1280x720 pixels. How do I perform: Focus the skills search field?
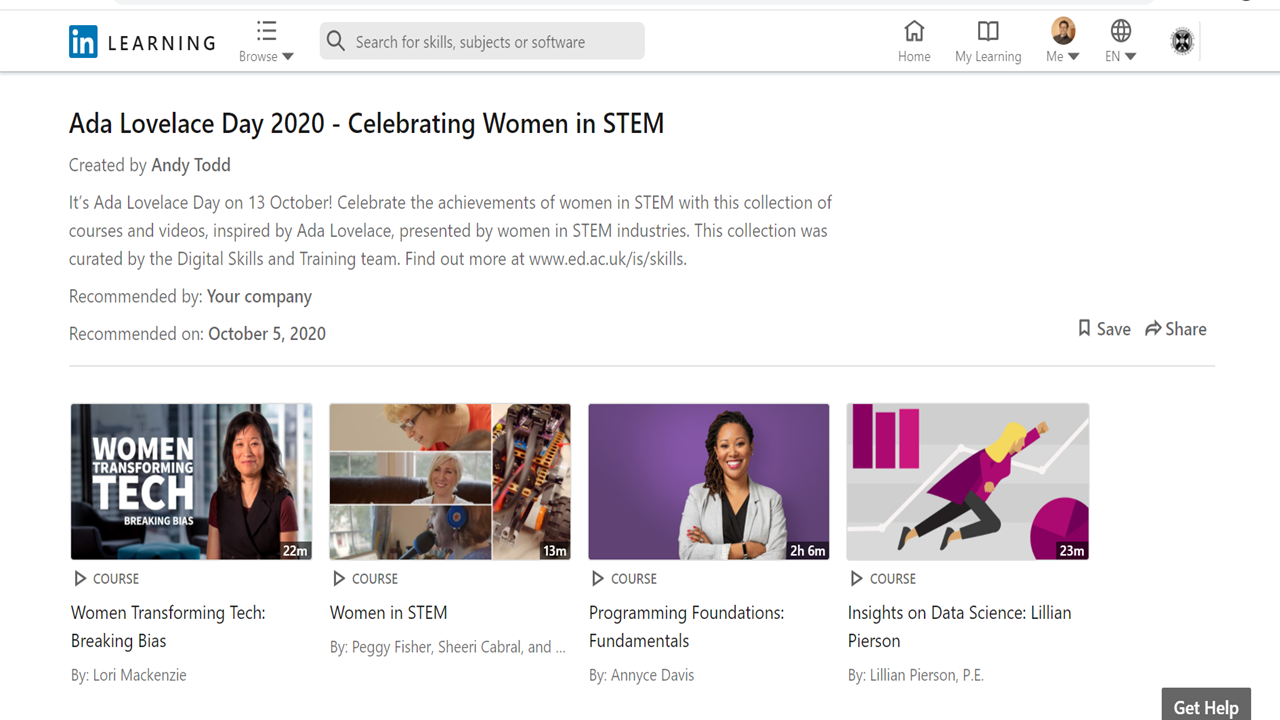point(482,41)
